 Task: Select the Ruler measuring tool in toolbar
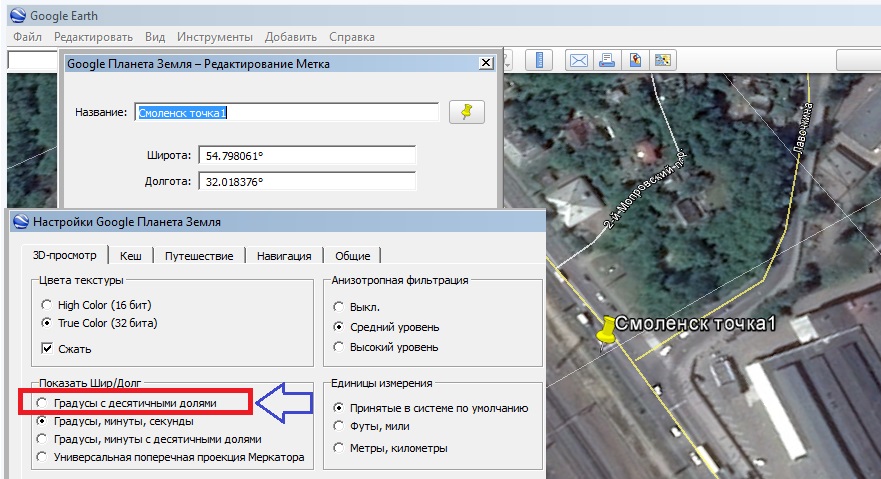[539, 60]
